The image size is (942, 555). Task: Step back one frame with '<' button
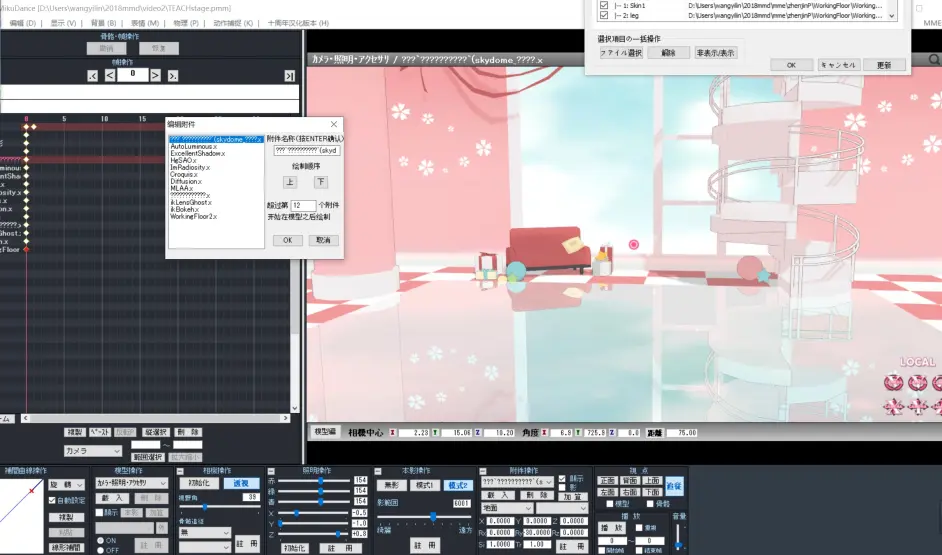coord(110,76)
